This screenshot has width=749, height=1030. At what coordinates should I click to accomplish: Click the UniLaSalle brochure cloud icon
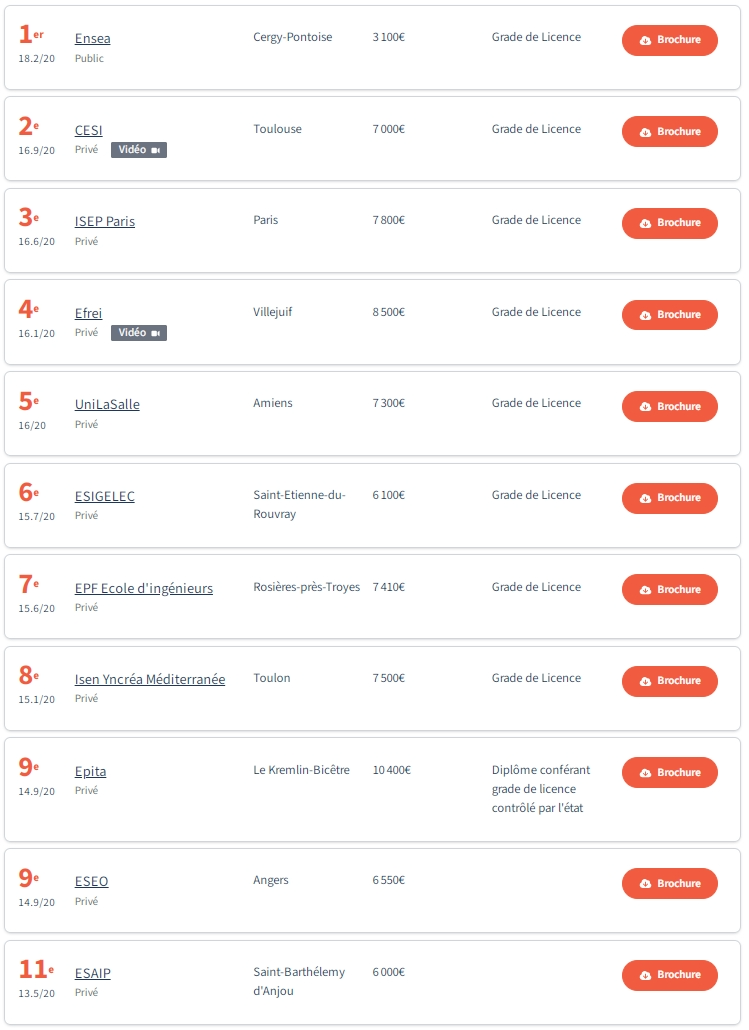pyautogui.click(x=645, y=407)
